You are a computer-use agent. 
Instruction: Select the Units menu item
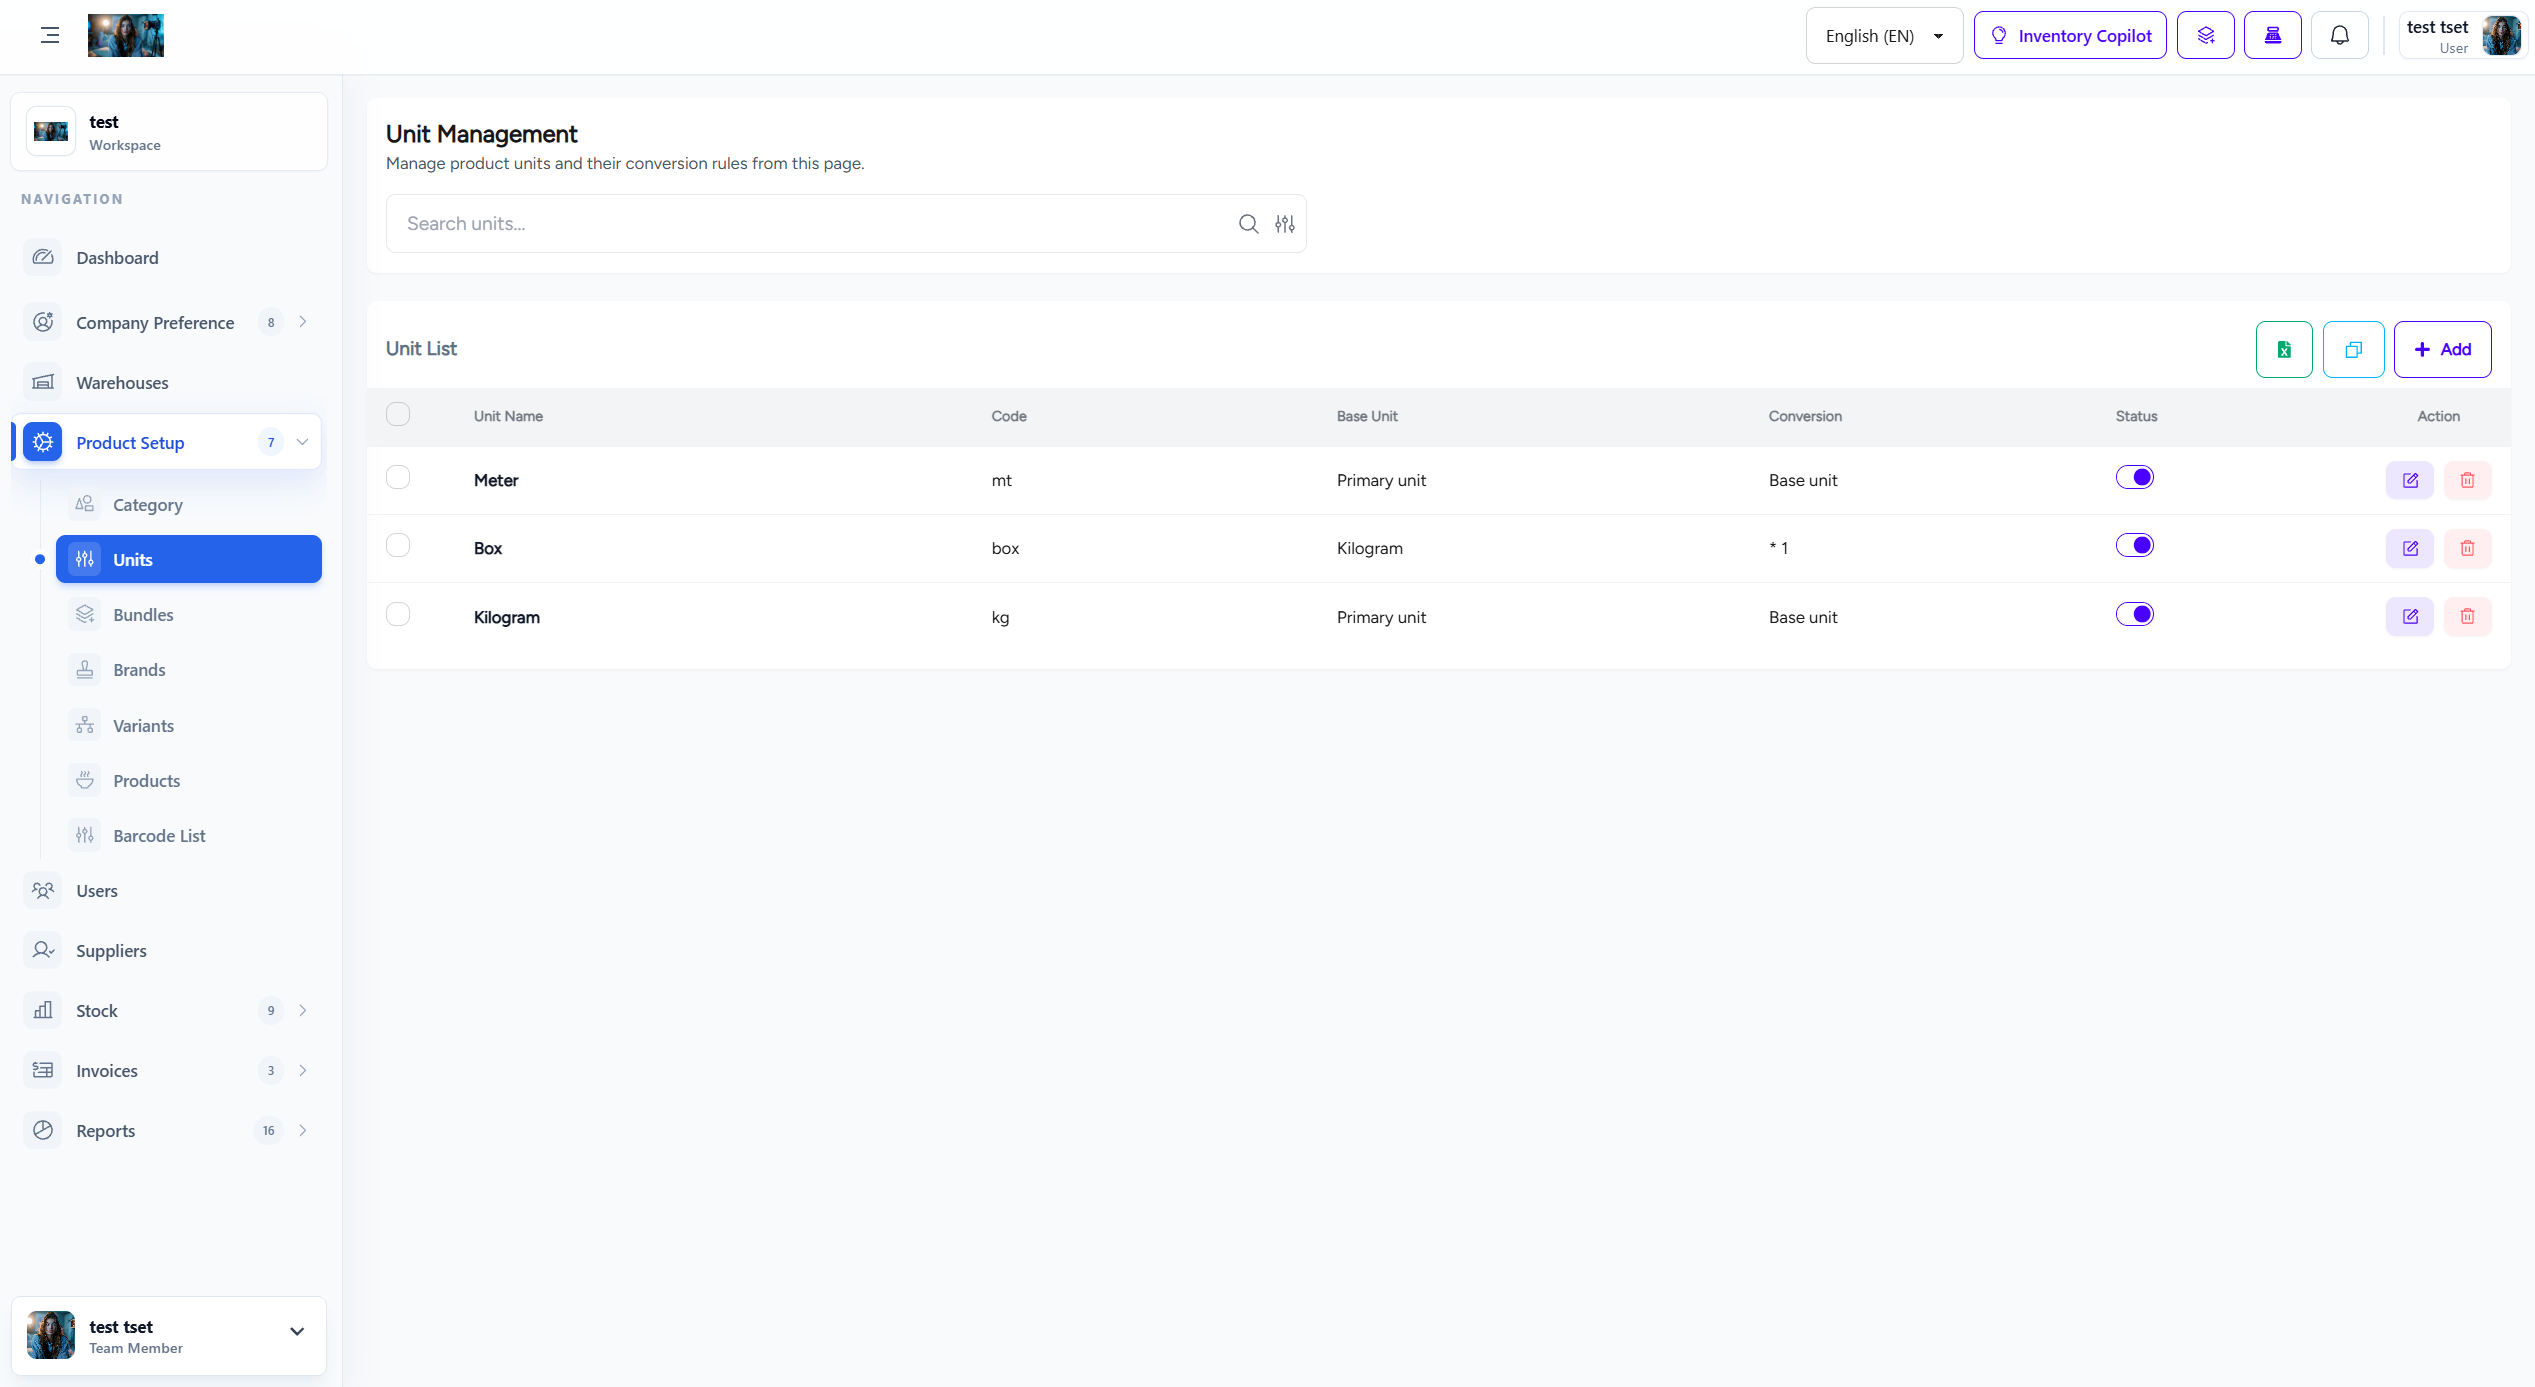click(x=189, y=559)
